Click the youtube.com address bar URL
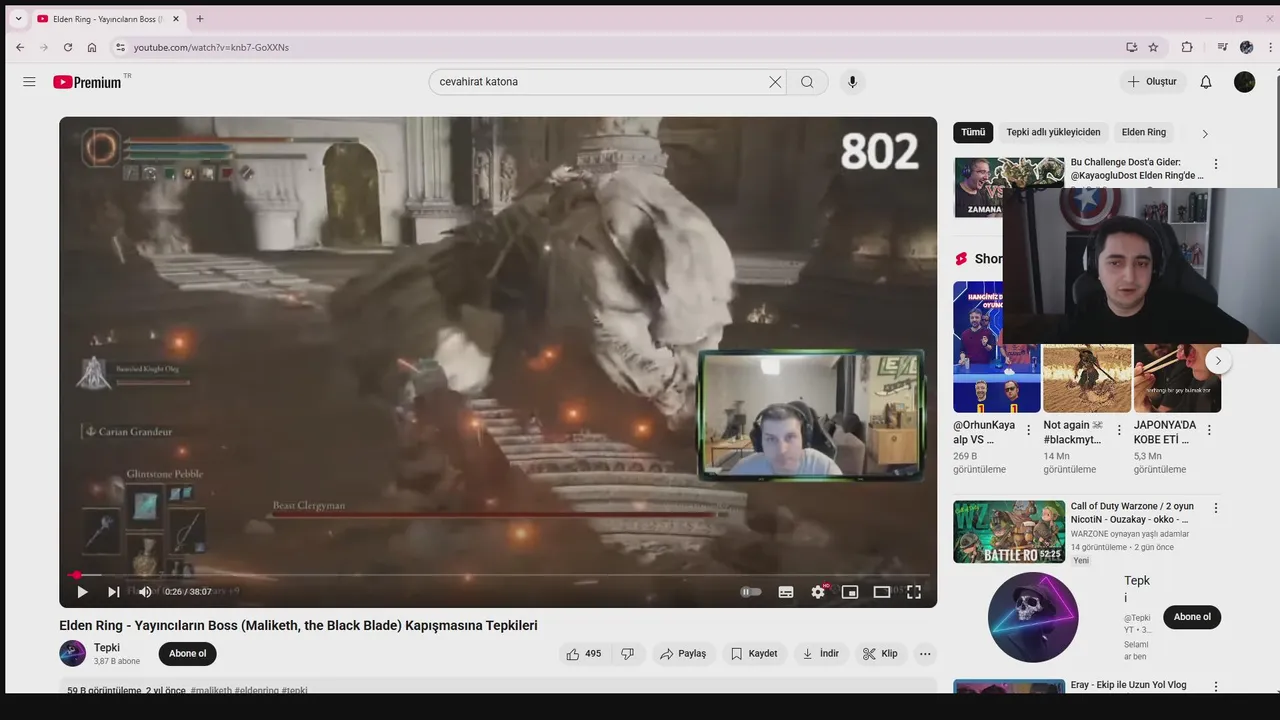1280x720 pixels. (x=211, y=47)
